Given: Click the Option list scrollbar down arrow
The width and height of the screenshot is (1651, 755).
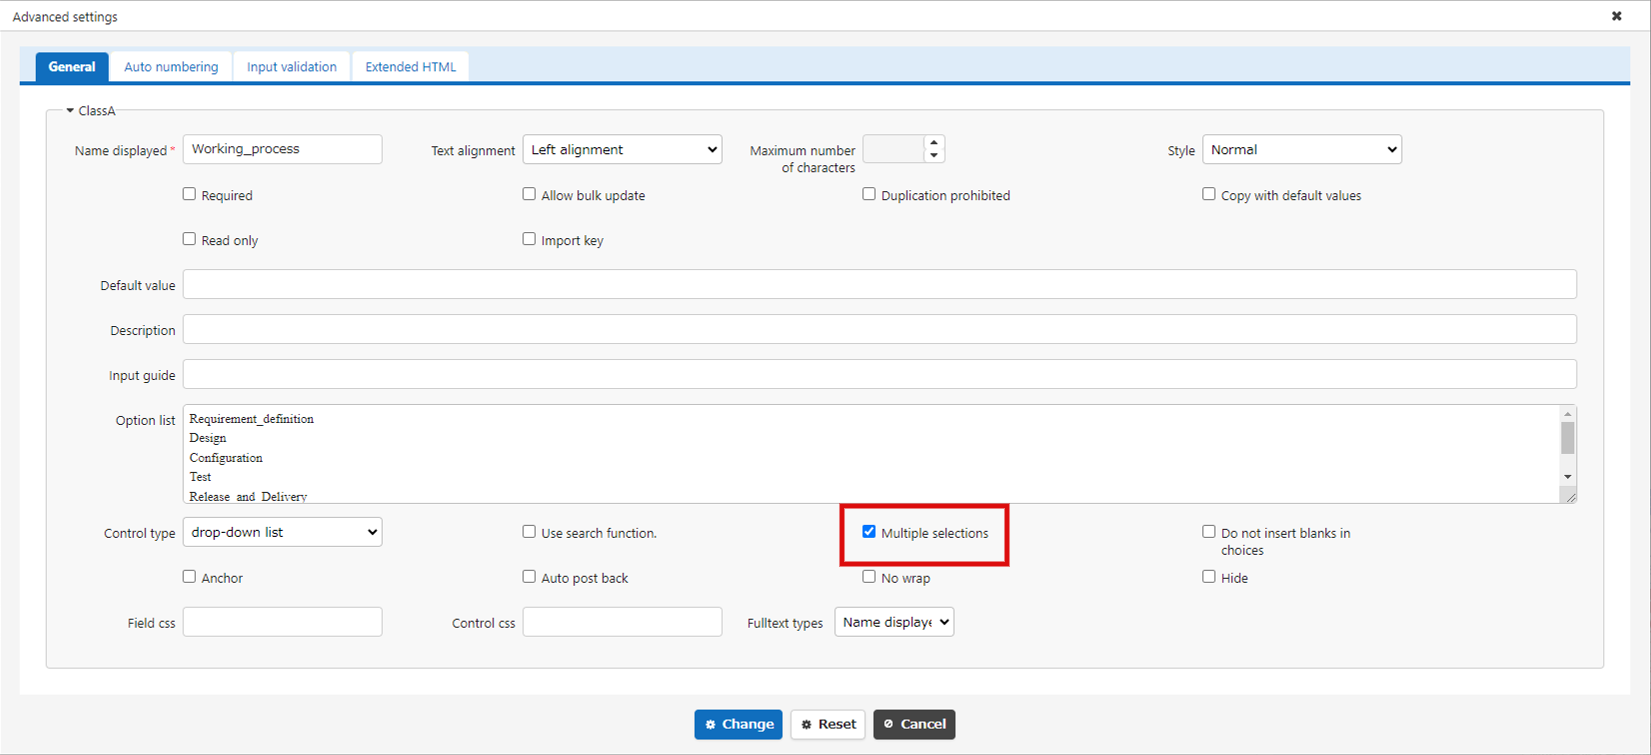Looking at the screenshot, I should click(1567, 477).
